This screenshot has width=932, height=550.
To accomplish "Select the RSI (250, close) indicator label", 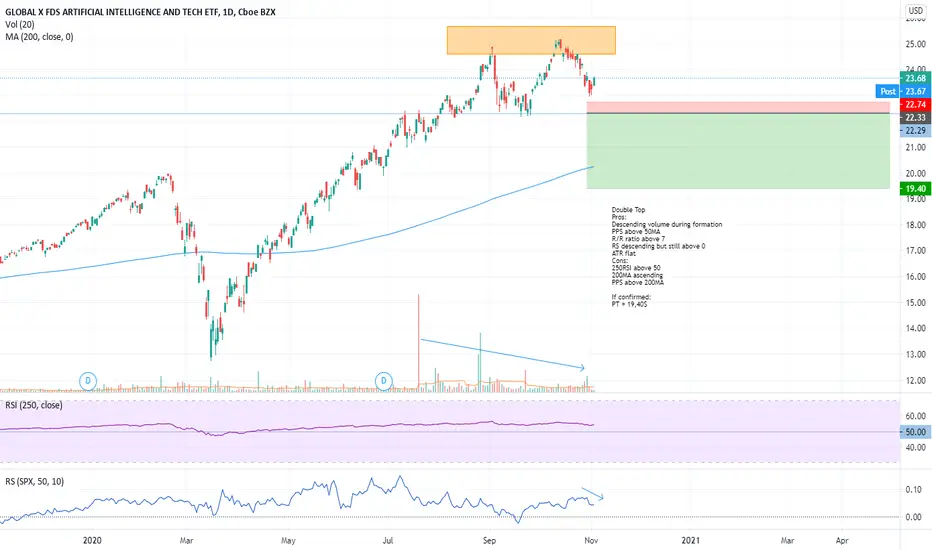I will pos(34,405).
